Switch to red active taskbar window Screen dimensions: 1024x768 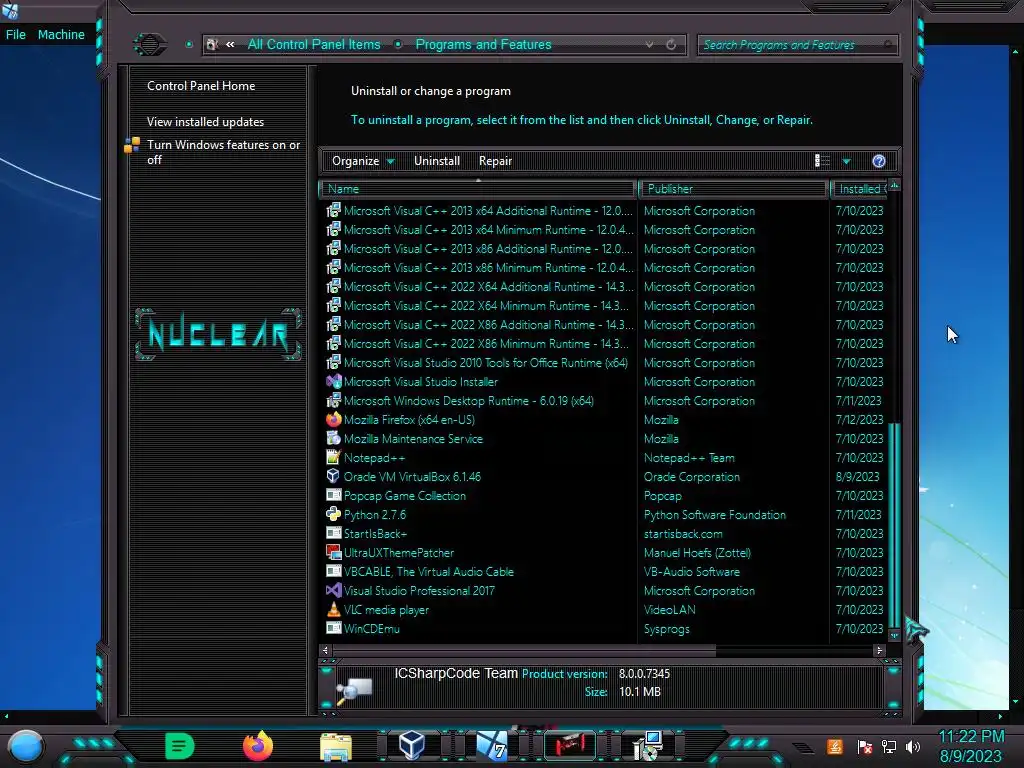tap(569, 745)
